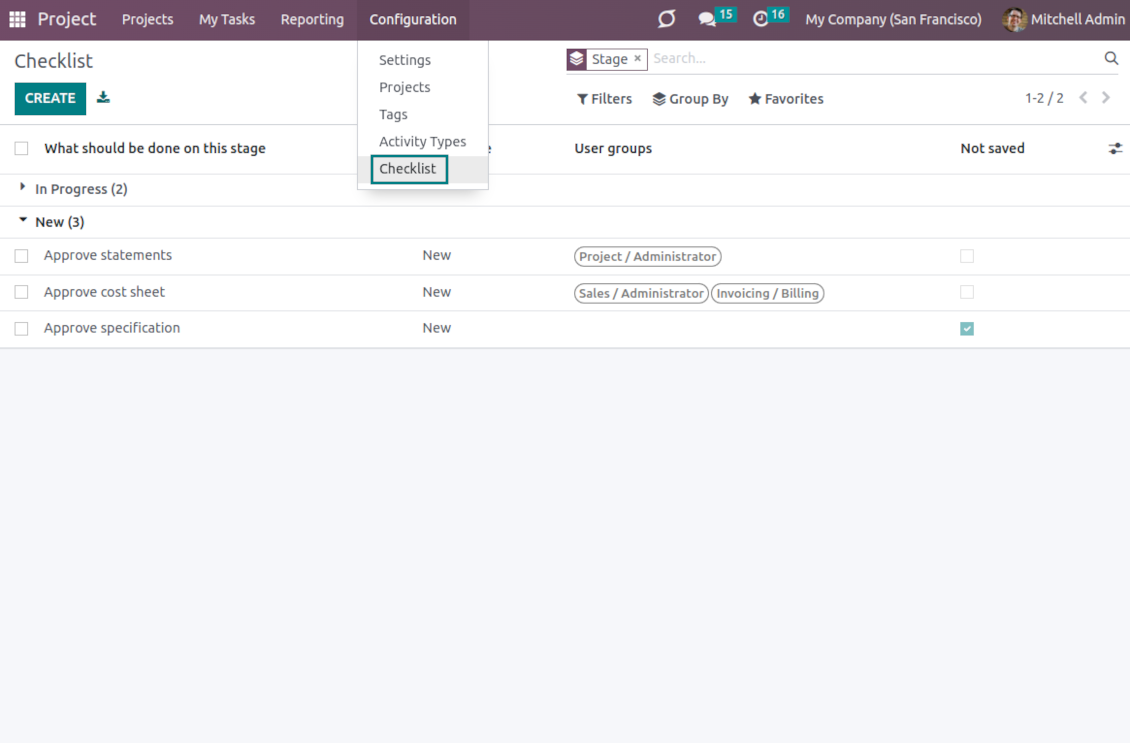Choose Checklist in Configuration menu
This screenshot has height=743, width=1130.
coord(408,169)
